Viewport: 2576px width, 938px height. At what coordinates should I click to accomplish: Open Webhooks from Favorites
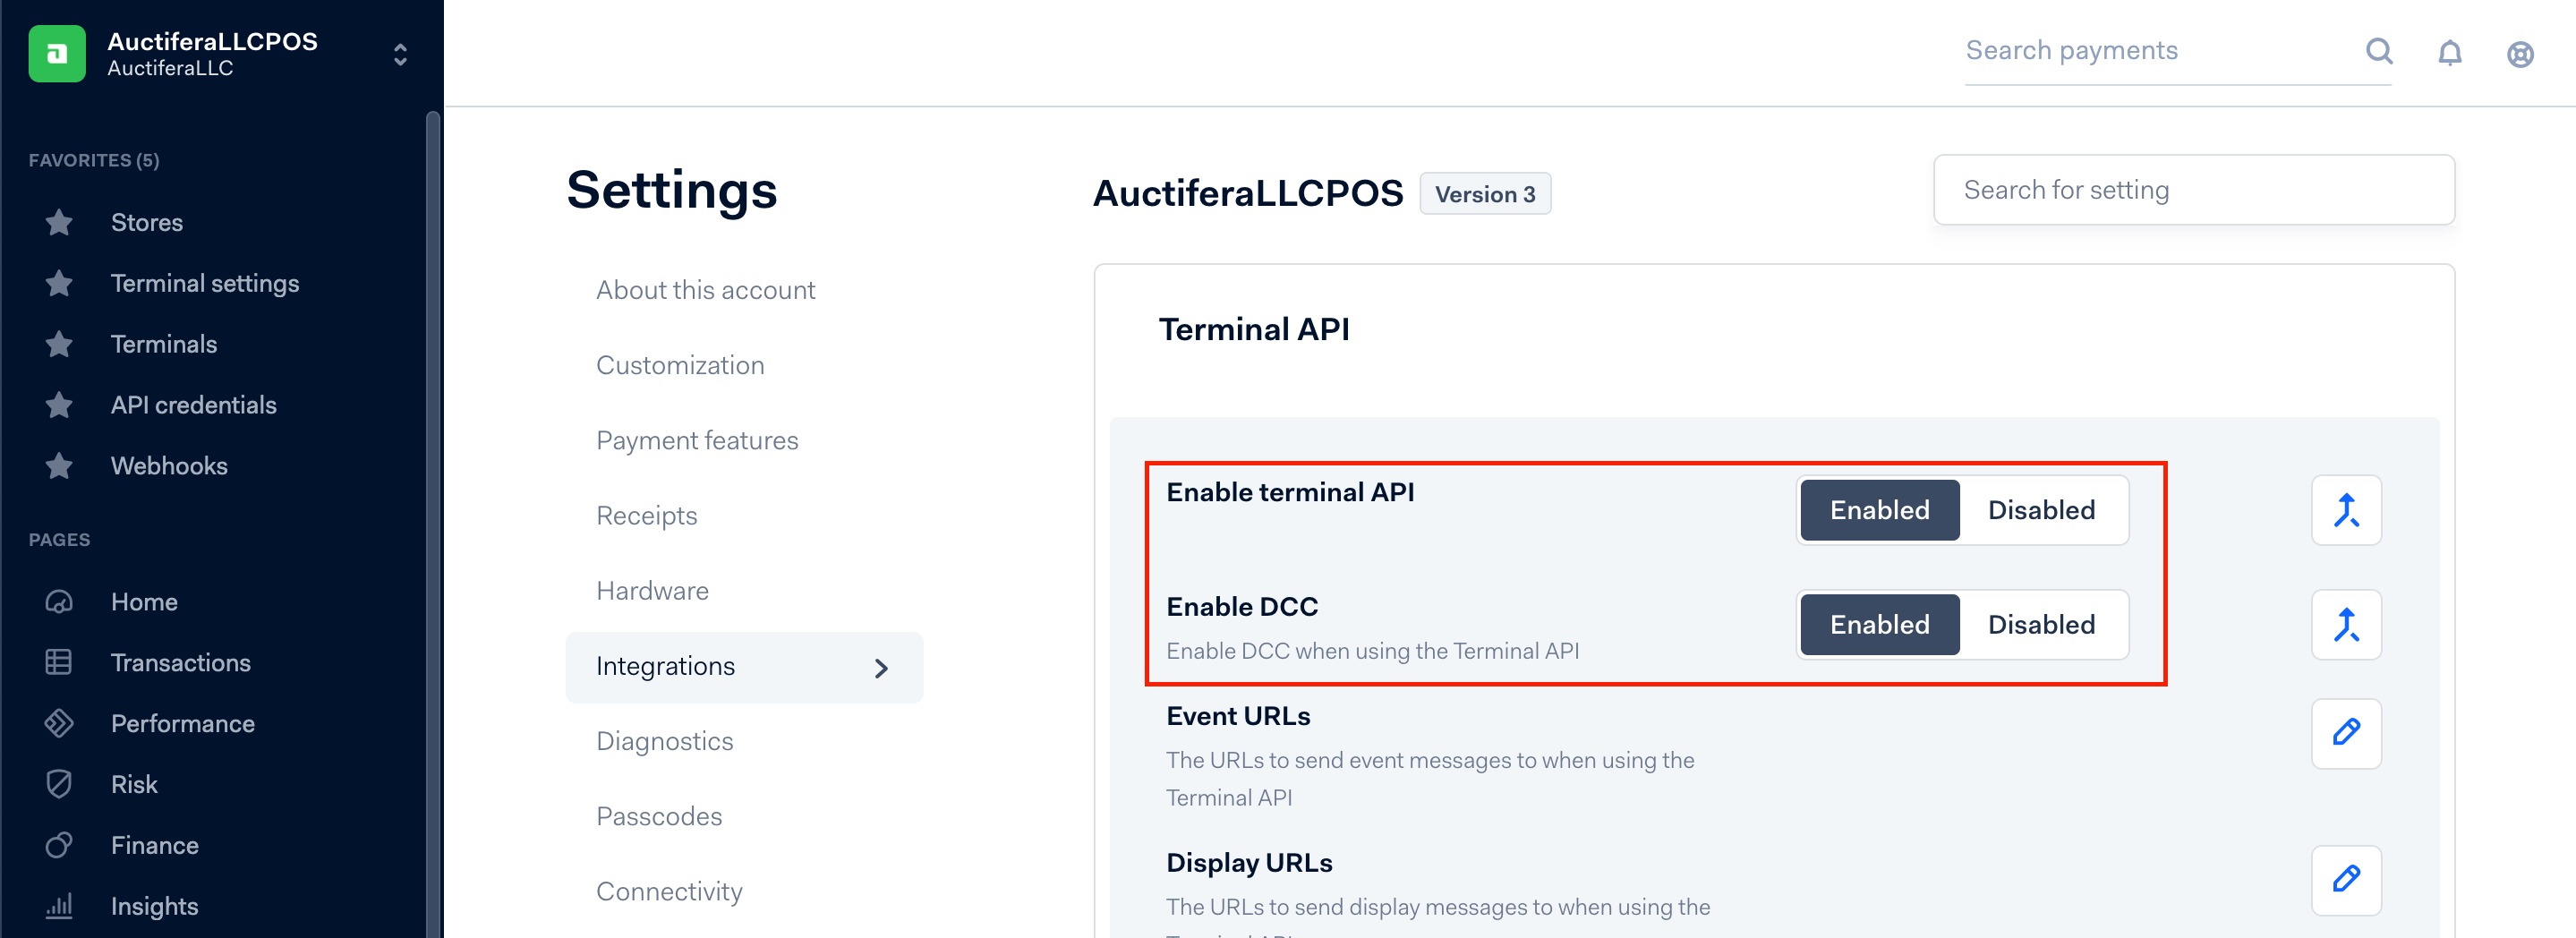170,465
